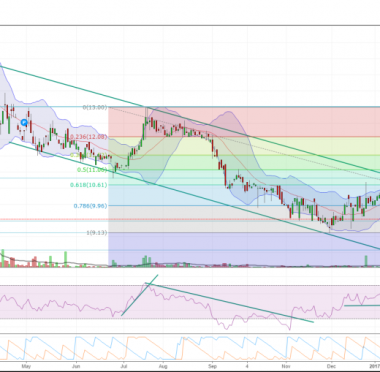Select the 1(9.13) Fibonacci level label
This screenshot has height=372, width=380.
click(97, 233)
